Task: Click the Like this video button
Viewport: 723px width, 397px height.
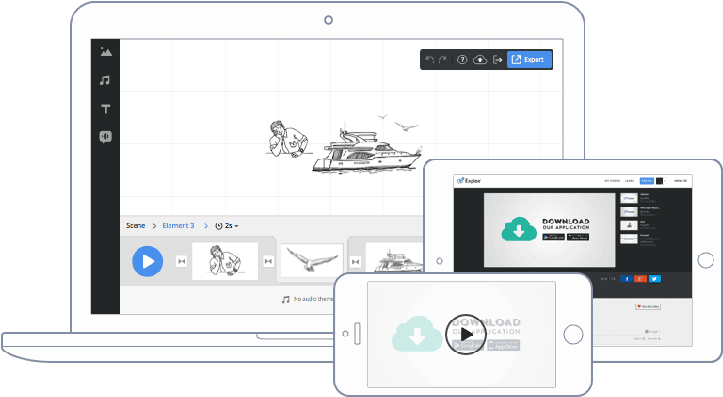Action: click(648, 306)
